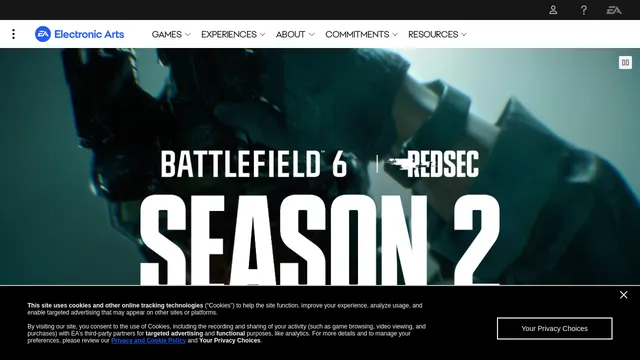Pause the hero video
This screenshot has width=640, height=360.
coord(625,62)
